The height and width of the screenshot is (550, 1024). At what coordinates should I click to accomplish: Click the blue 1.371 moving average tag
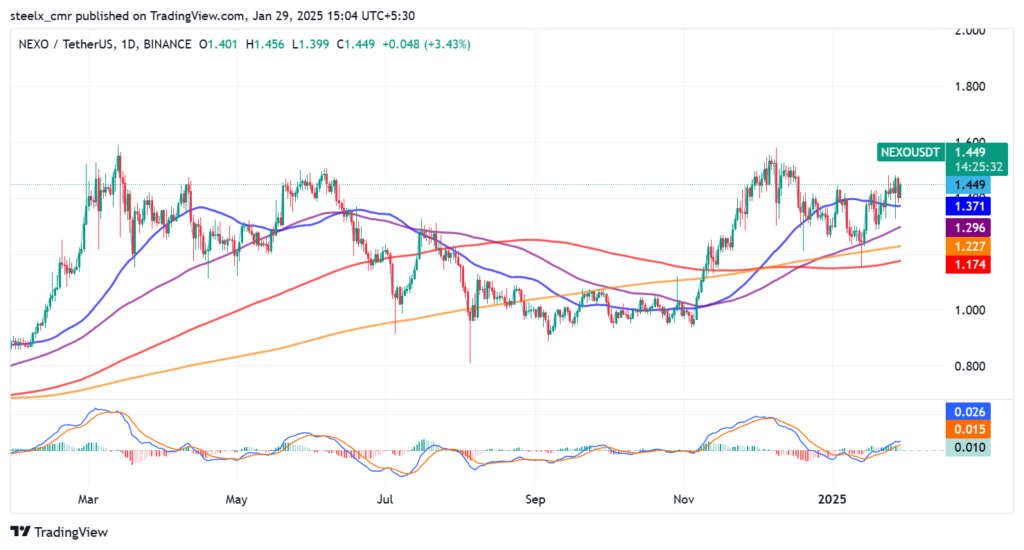click(967, 205)
